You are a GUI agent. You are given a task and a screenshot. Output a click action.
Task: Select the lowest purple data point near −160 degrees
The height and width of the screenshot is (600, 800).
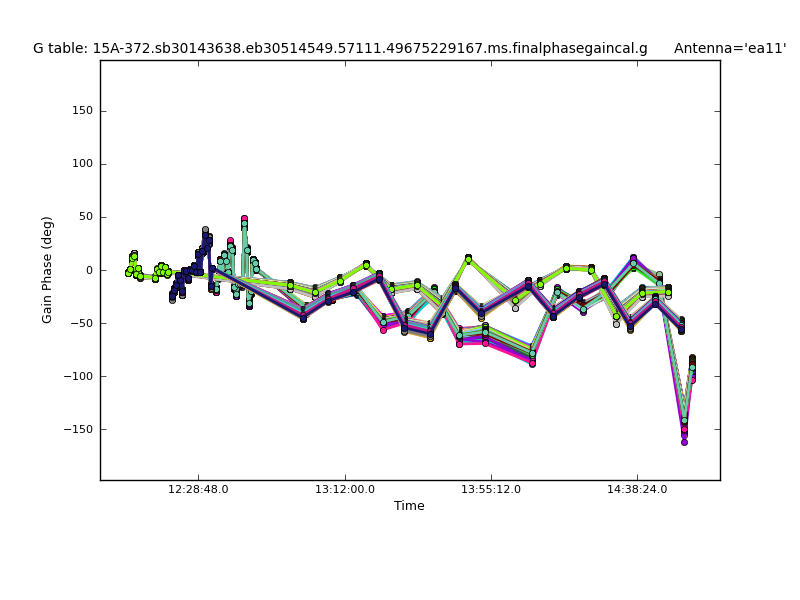684,441
